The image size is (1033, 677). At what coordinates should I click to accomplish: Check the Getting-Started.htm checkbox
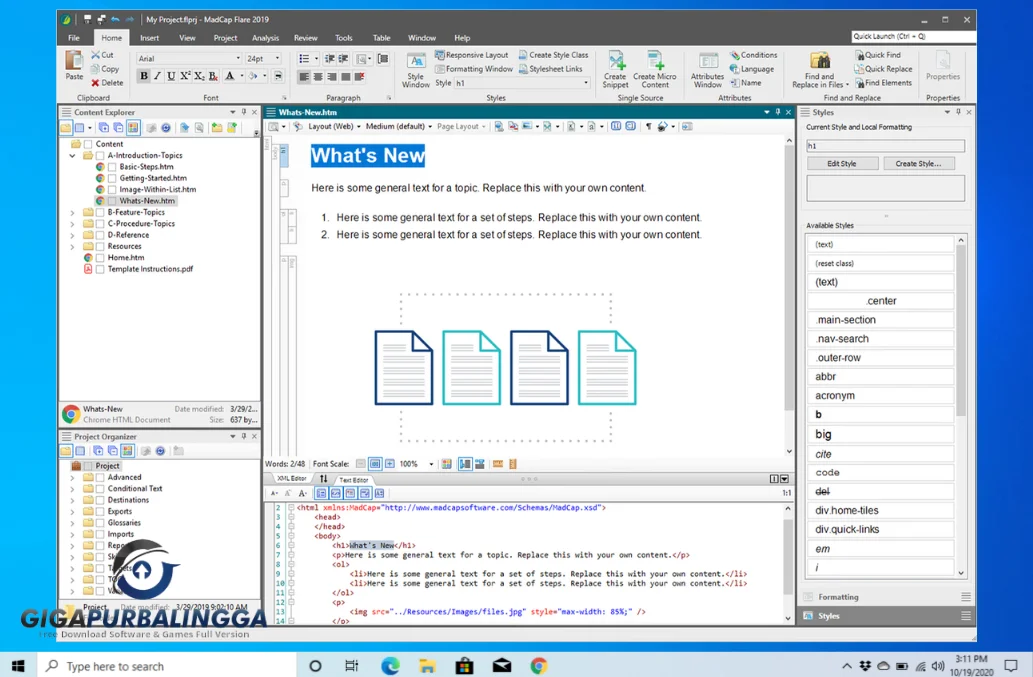(x=112, y=178)
